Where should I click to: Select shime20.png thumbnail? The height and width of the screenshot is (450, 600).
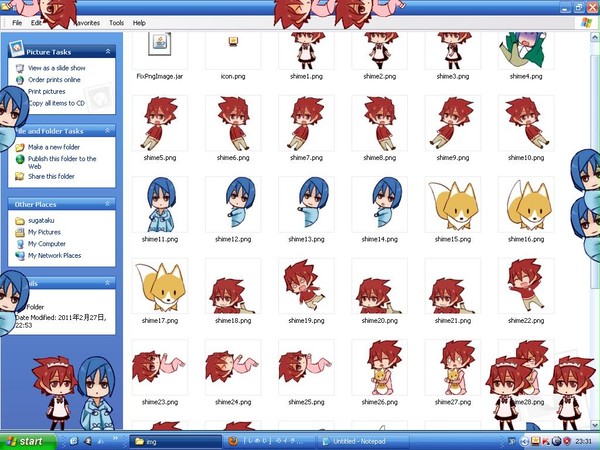380,286
